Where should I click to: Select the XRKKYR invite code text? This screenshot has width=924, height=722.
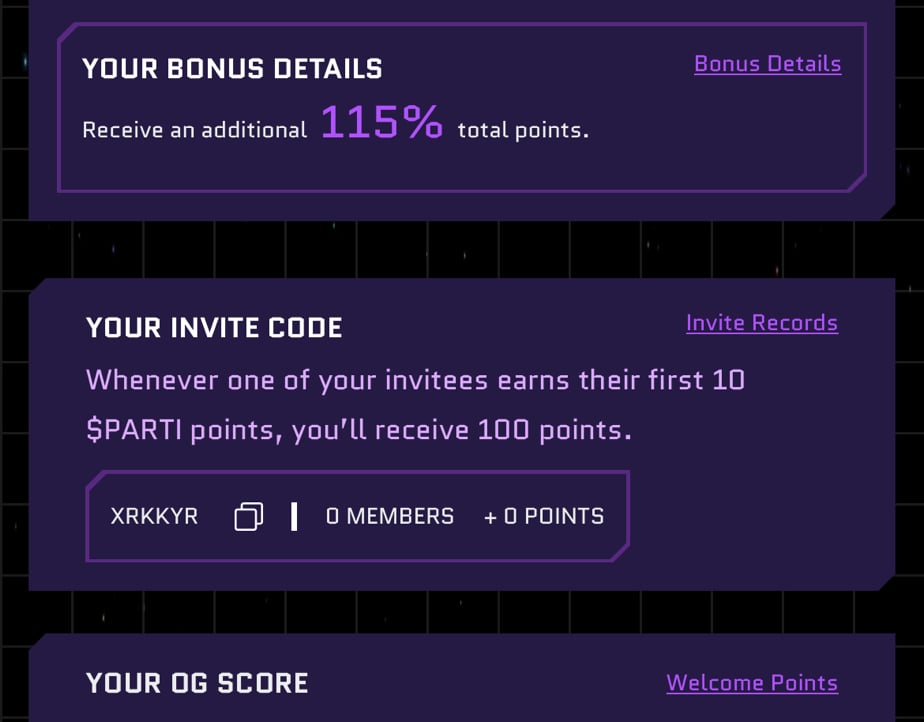[x=154, y=516]
